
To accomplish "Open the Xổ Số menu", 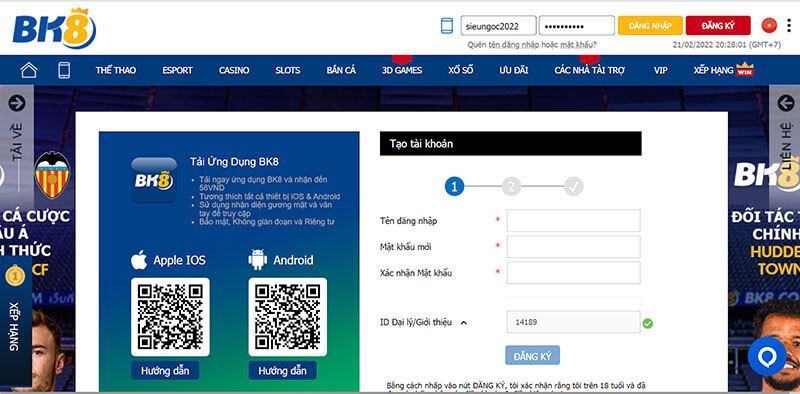I will [x=461, y=70].
